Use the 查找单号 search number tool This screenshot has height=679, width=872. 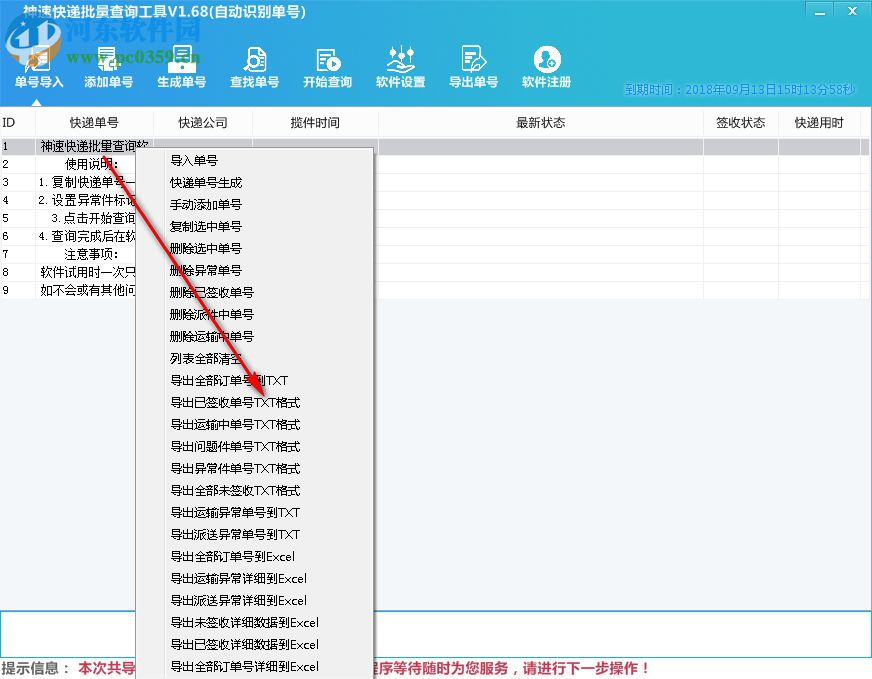tap(254, 65)
